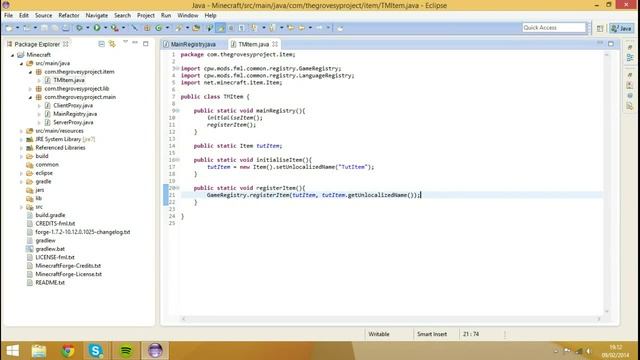
Task: Start Debug with the bug icon
Action: [79, 28]
